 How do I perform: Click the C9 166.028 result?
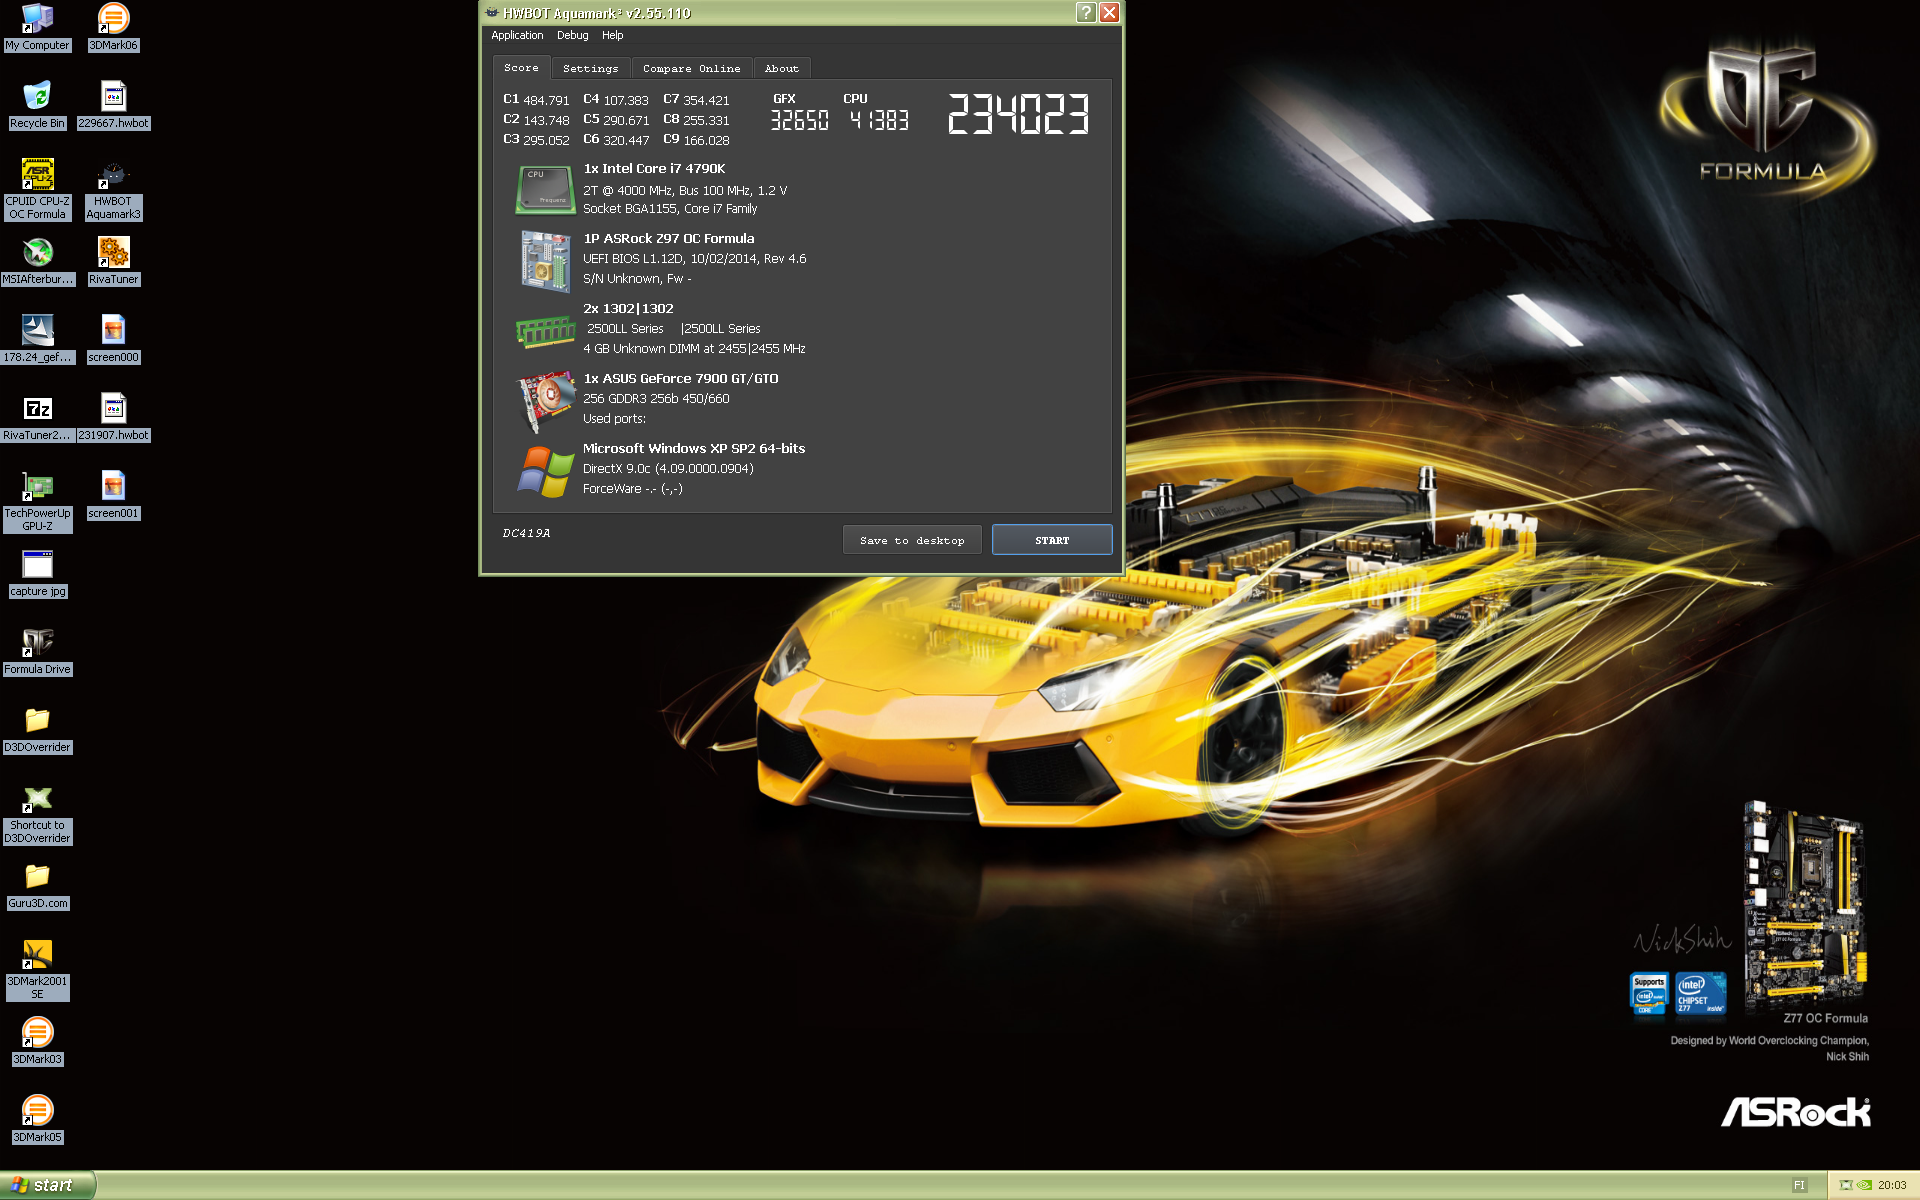coord(696,140)
